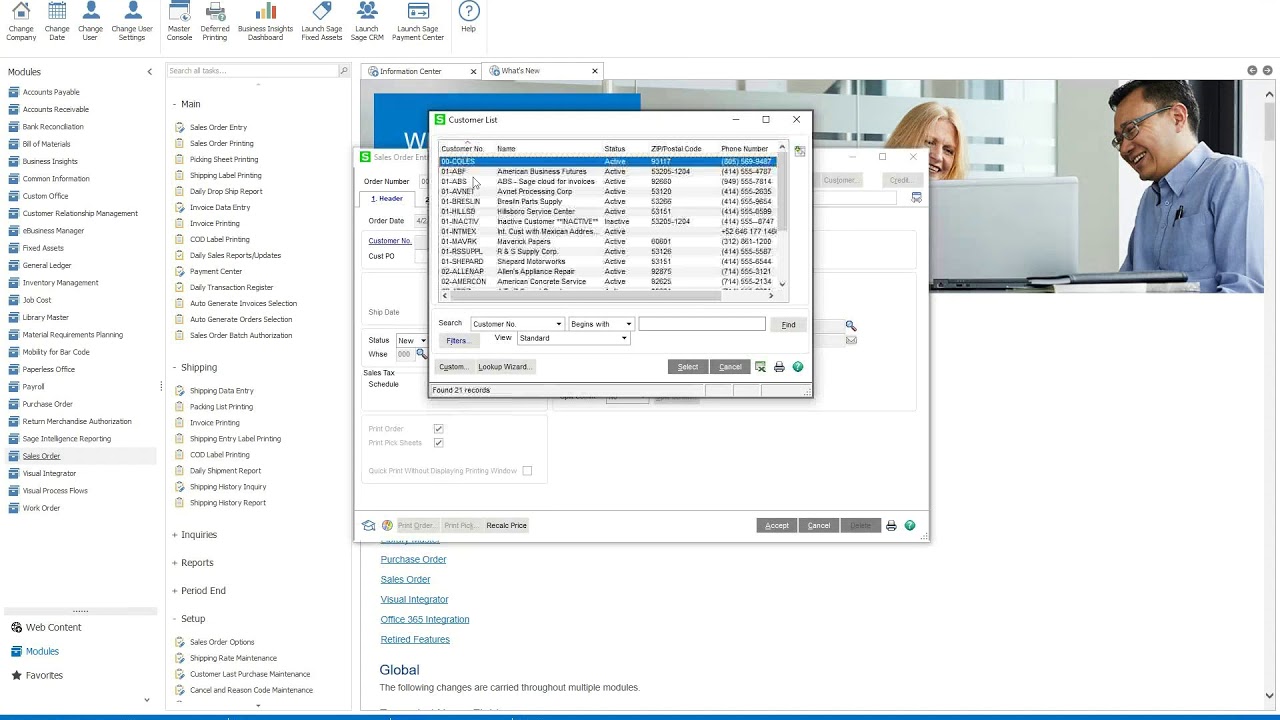Click the magnifier lookup icon in Sales Order window
The image size is (1280, 720).
point(850,325)
